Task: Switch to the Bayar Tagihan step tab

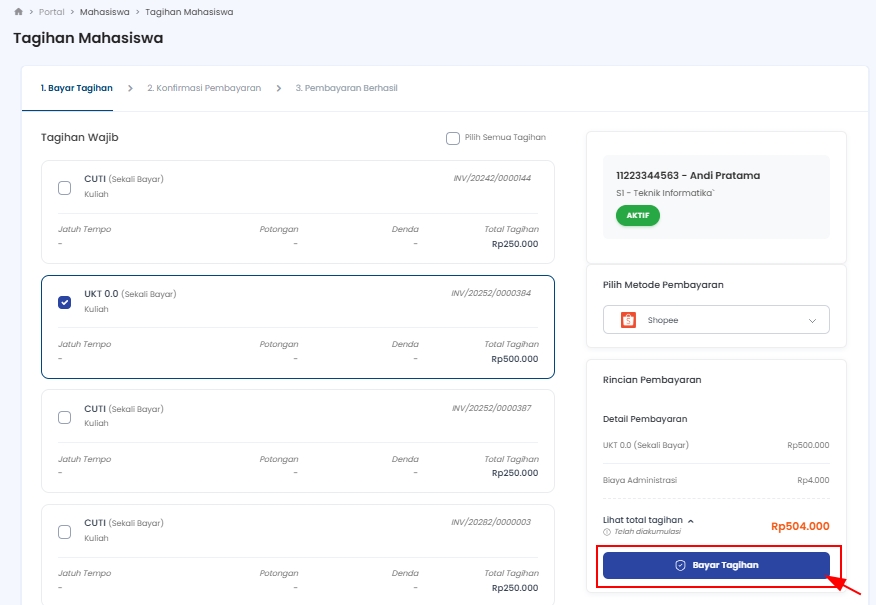Action: point(76,88)
